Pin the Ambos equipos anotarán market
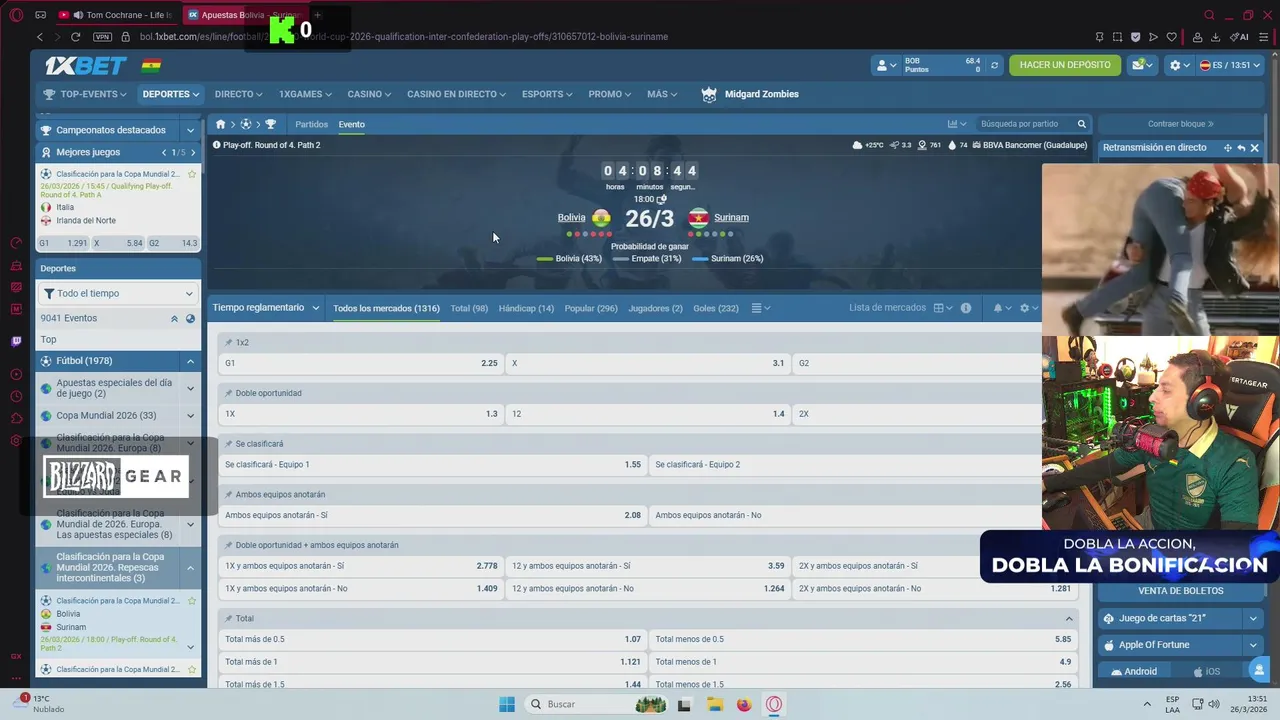Screen dimensions: 1280x720 (x=228, y=494)
